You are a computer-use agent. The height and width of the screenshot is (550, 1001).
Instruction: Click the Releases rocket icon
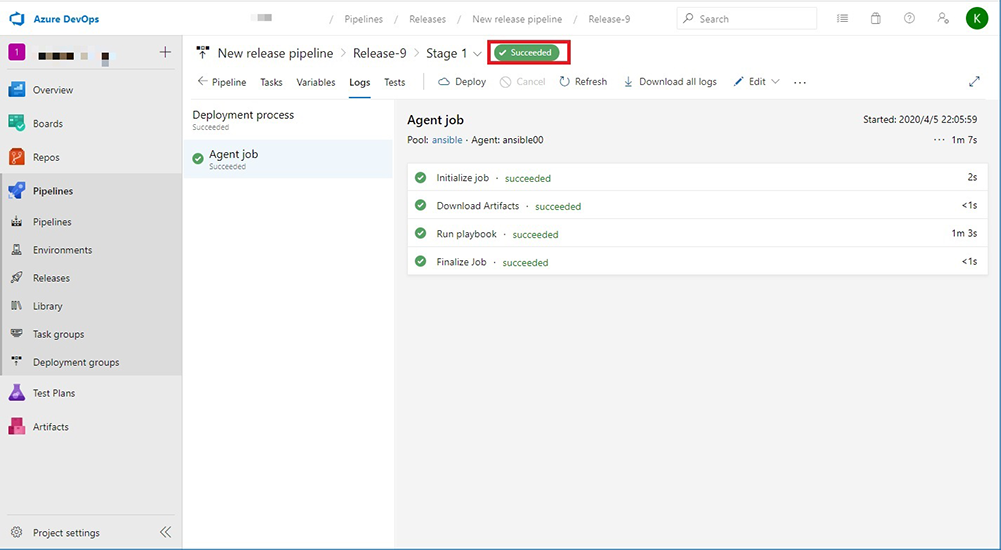point(17,278)
